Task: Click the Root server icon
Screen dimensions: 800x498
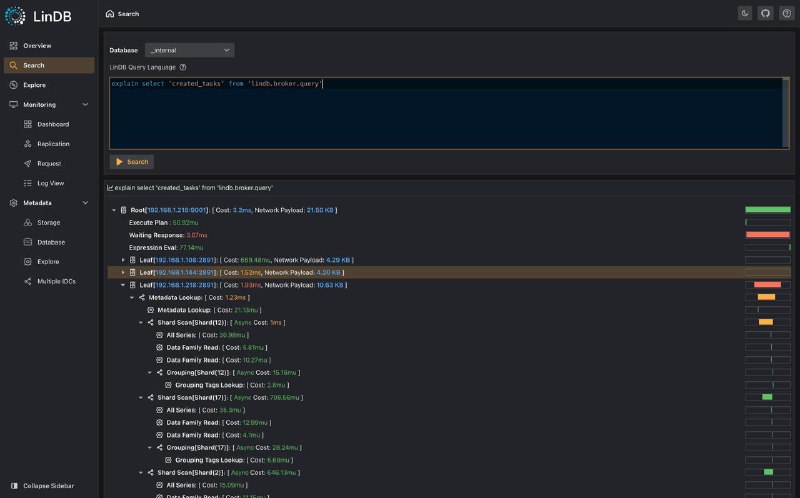Action: click(123, 210)
